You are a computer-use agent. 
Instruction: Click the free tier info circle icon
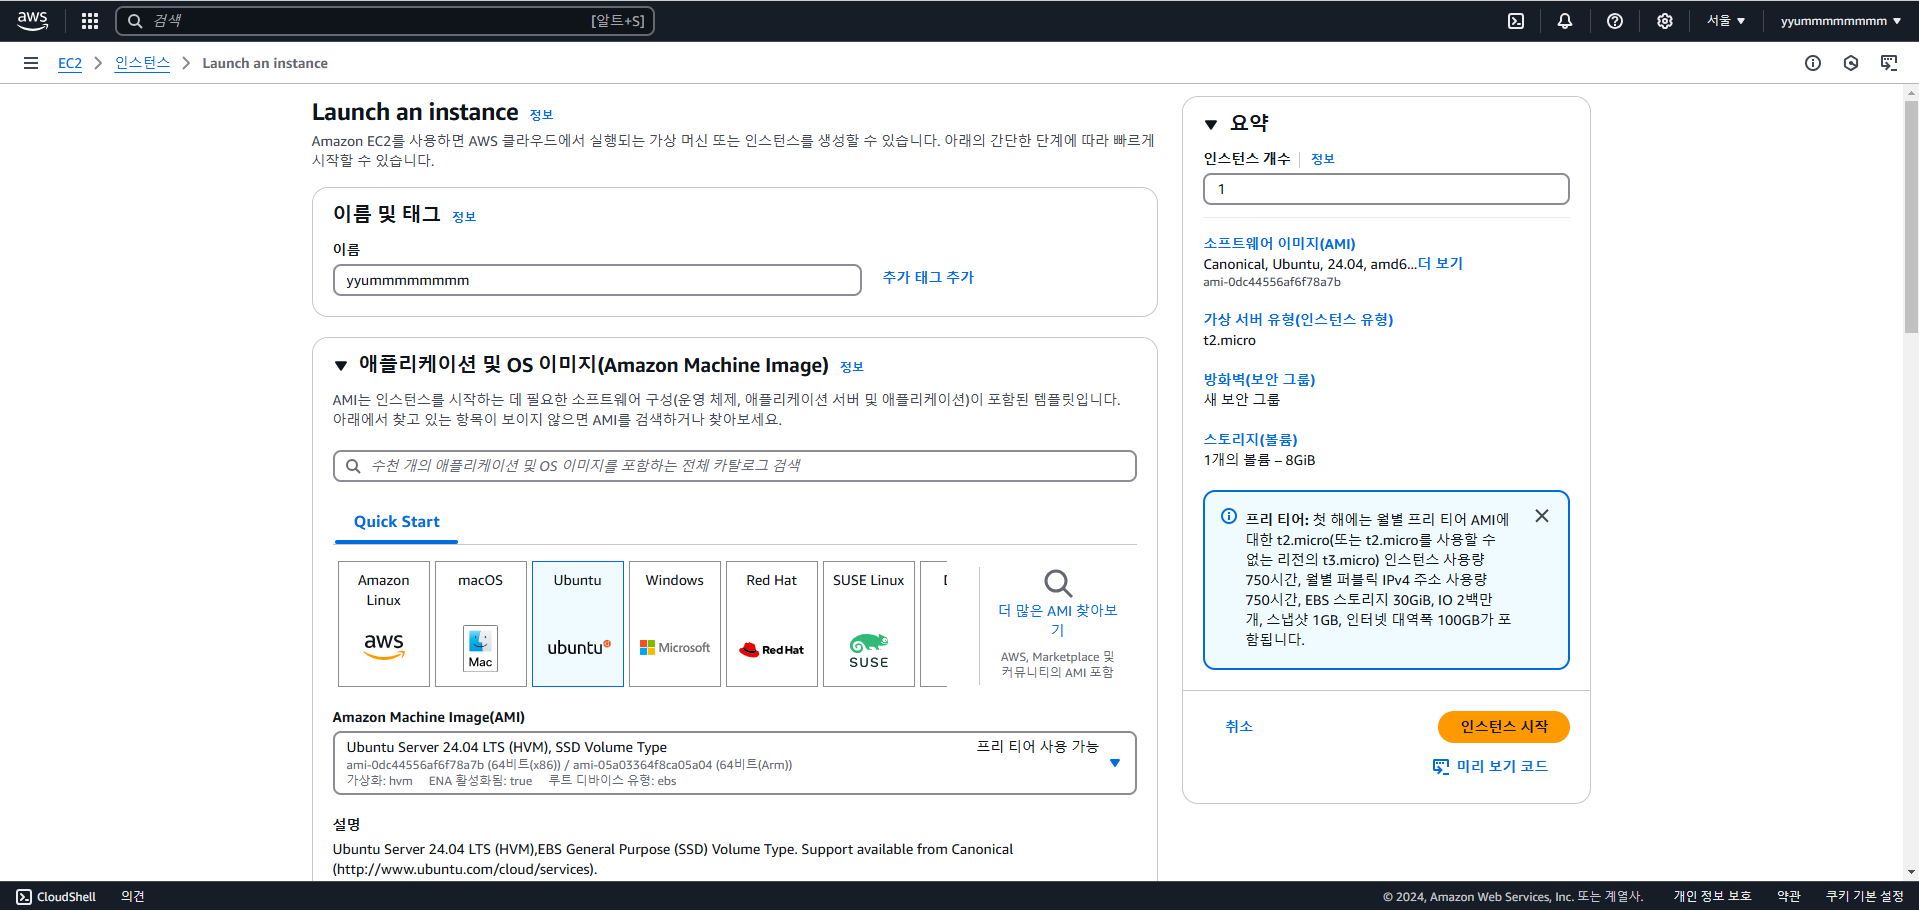pyautogui.click(x=1229, y=516)
